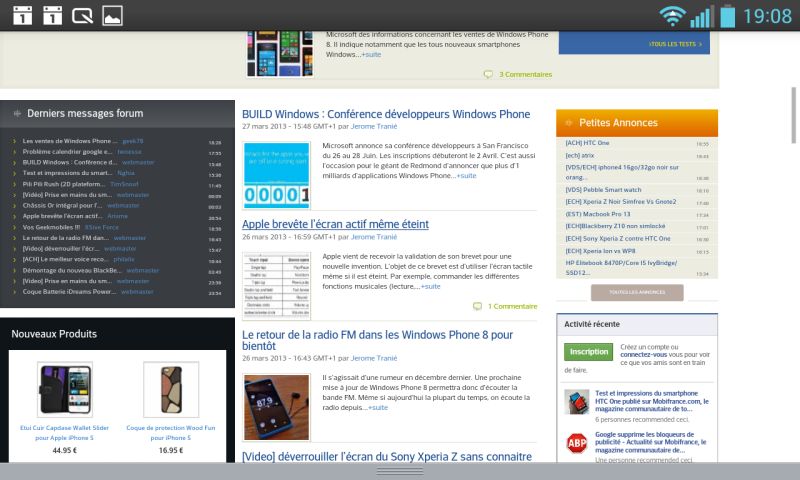Click the ABP Adblock Plus icon in Activité récente
The image size is (800, 480).
point(577,443)
